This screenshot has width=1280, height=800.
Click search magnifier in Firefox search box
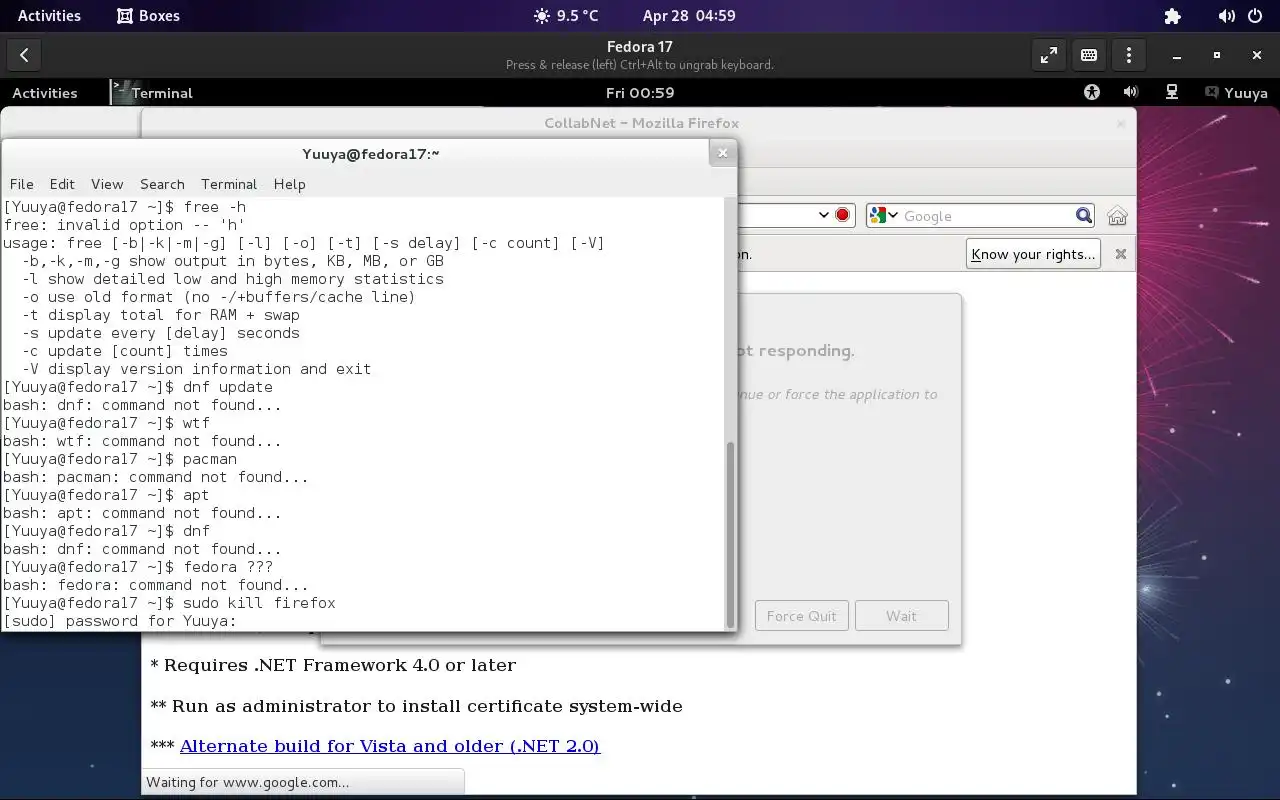coord(1084,215)
